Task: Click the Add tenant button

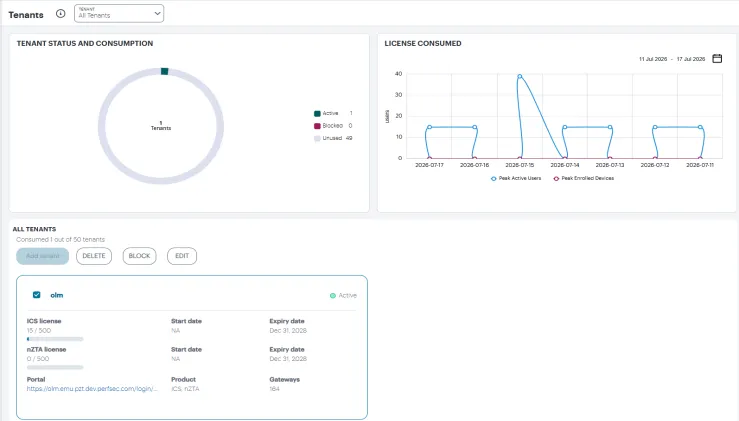Action: tap(42, 256)
